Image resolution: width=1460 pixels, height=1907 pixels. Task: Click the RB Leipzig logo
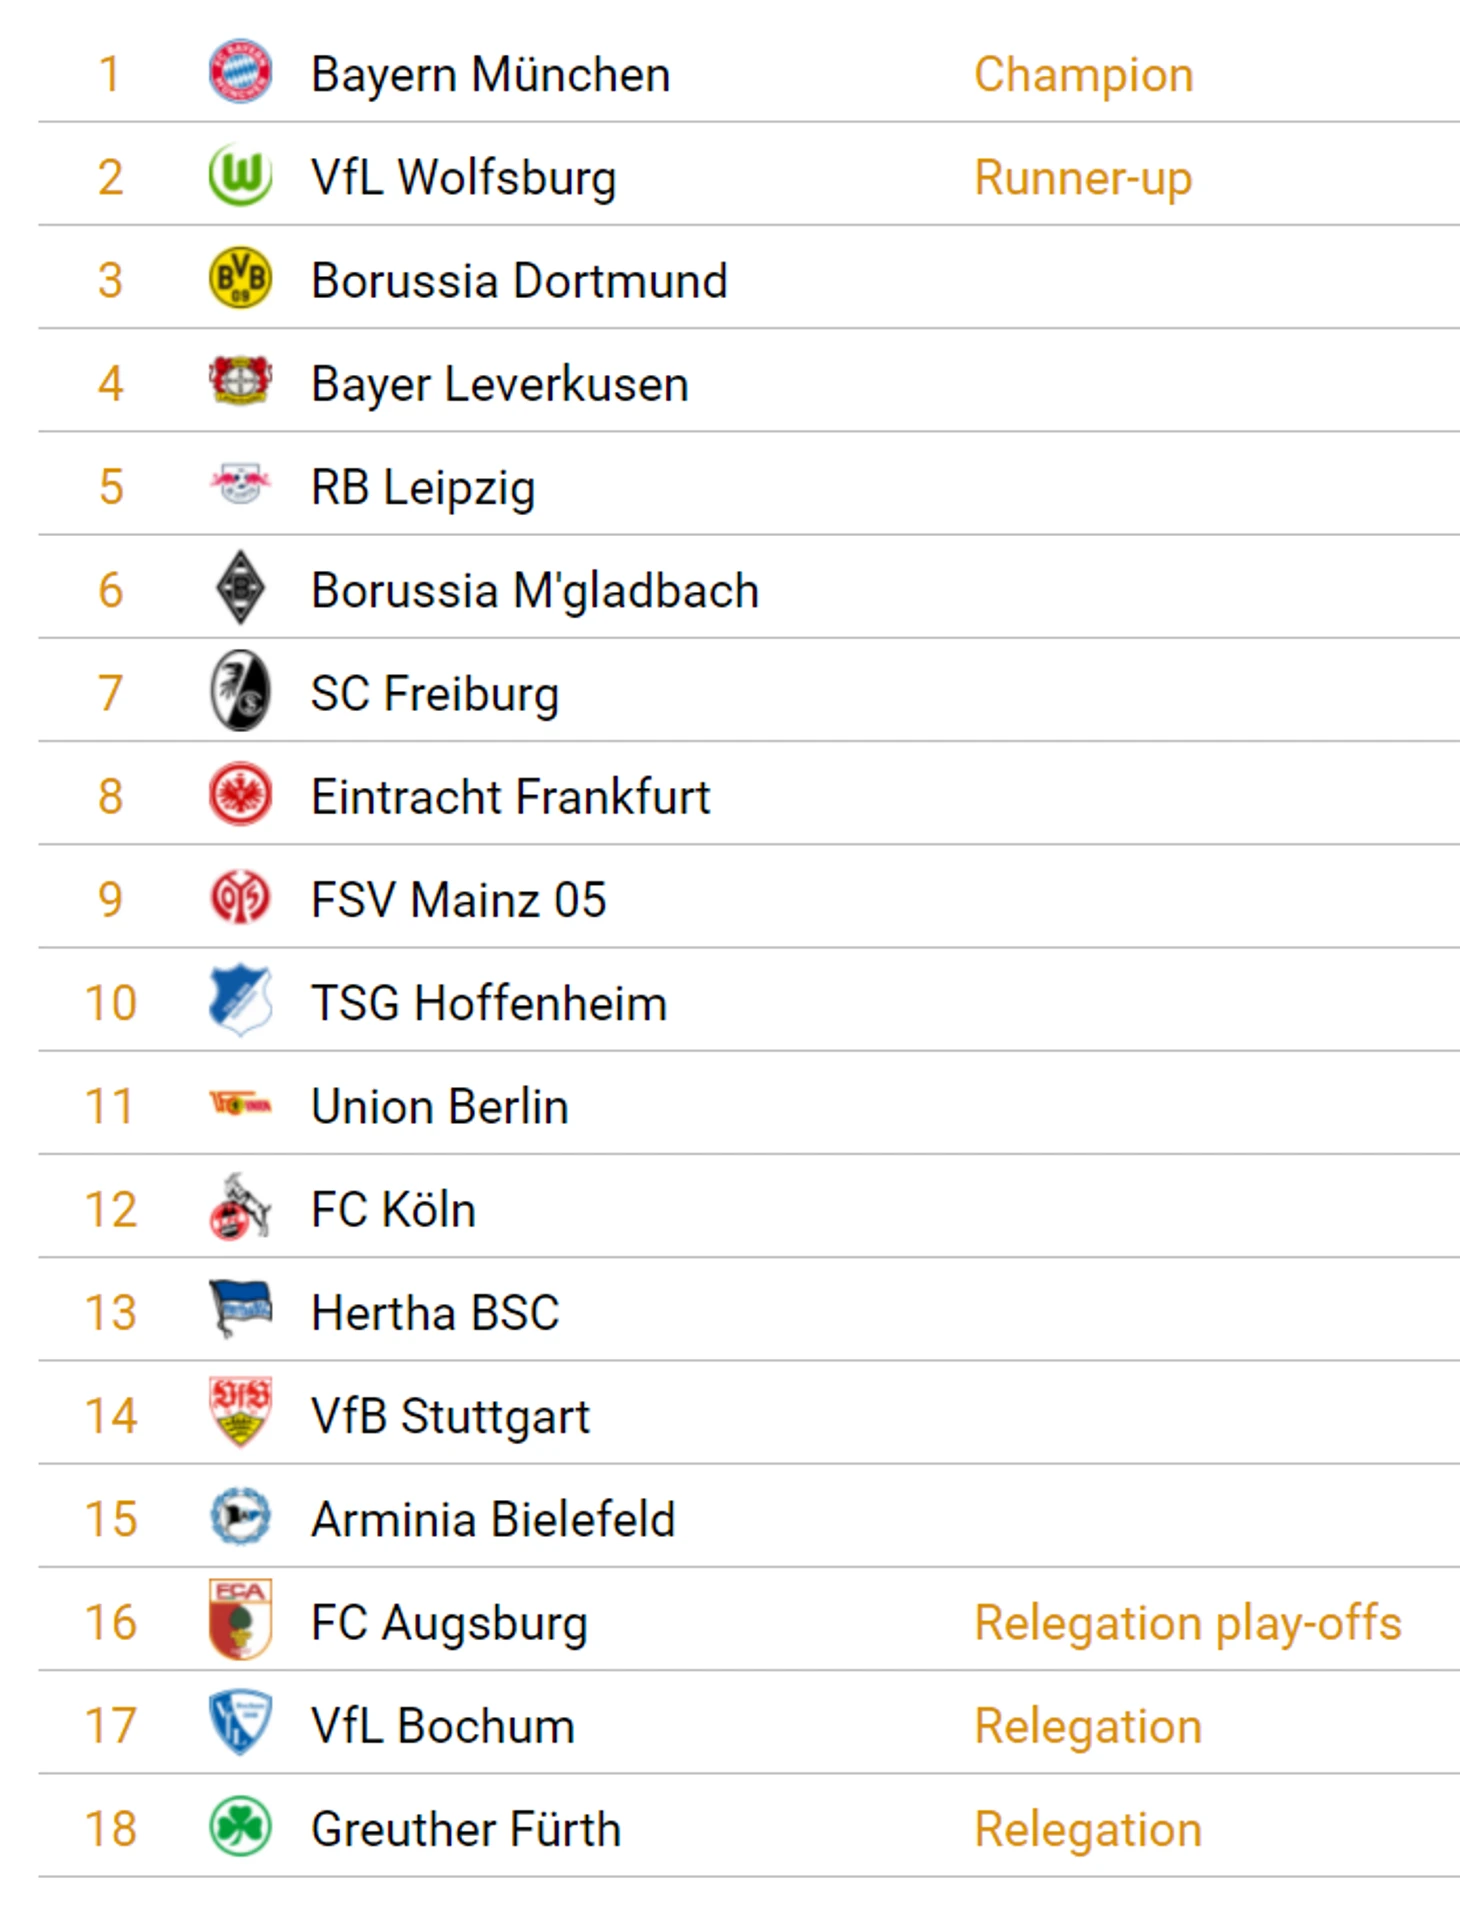coord(240,486)
